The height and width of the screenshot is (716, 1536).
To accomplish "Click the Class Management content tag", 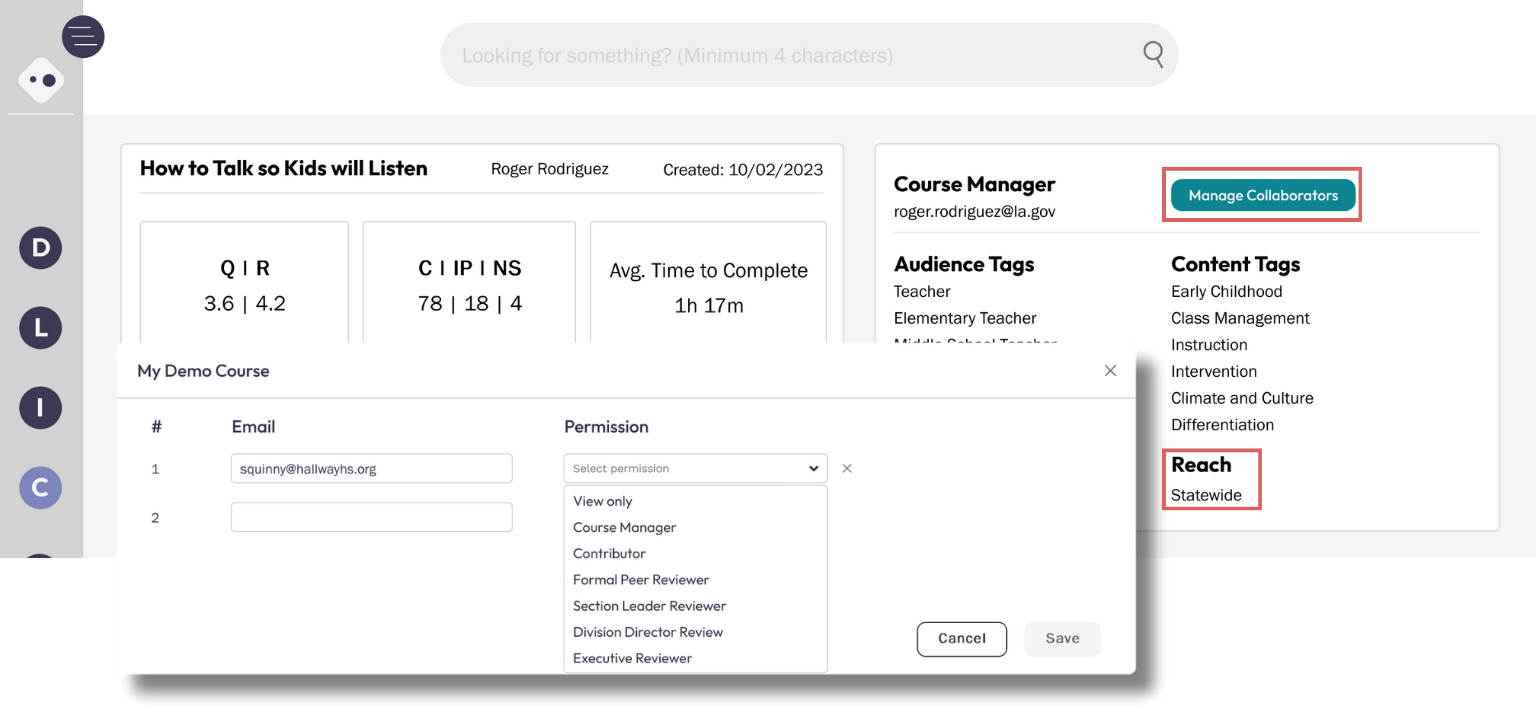I will click(1240, 318).
